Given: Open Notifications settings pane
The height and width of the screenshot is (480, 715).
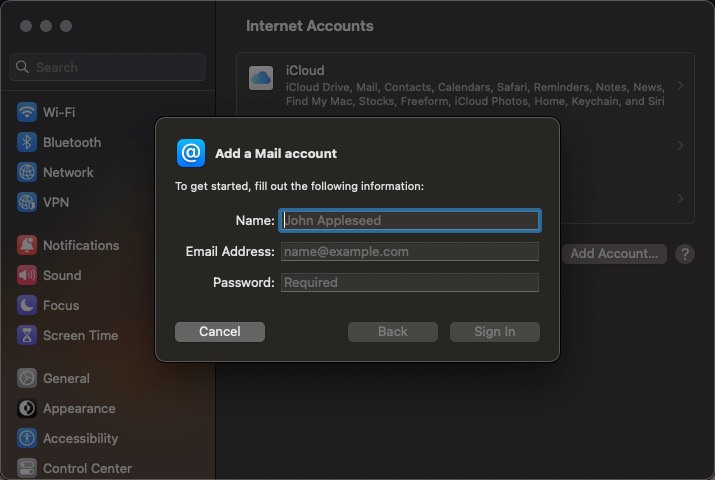Looking at the screenshot, I should pyautogui.click(x=81, y=245).
